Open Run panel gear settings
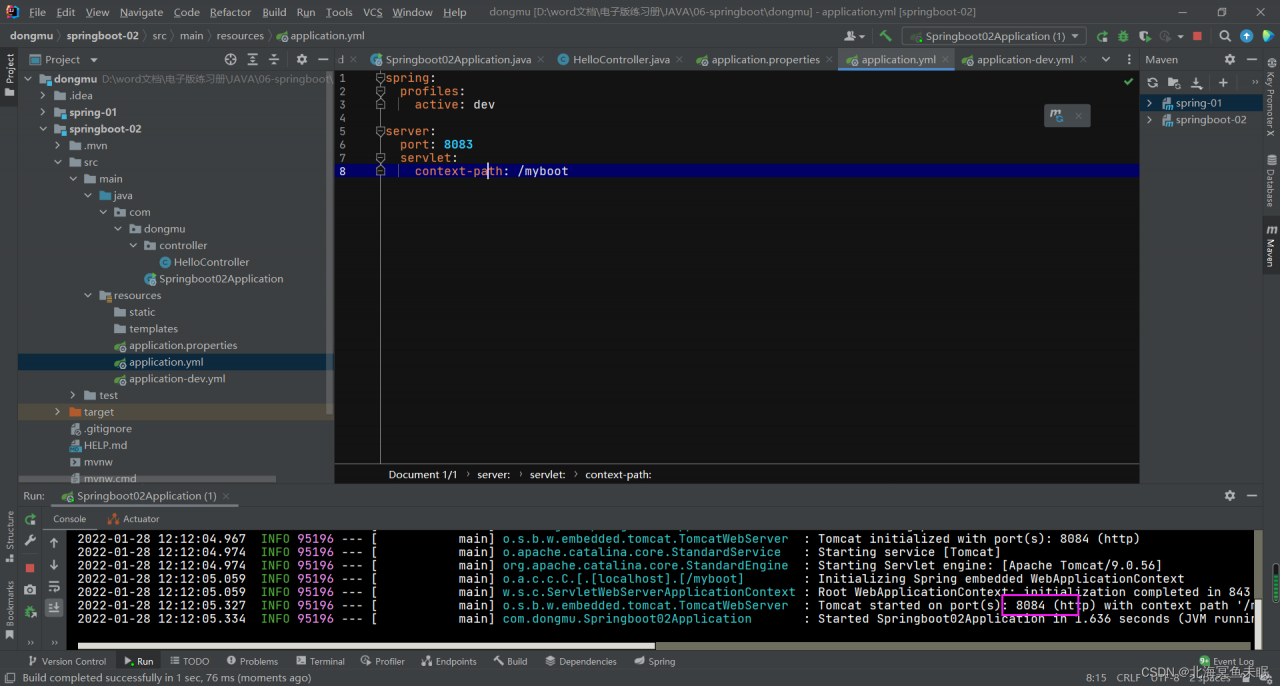The image size is (1280, 686). (1230, 496)
